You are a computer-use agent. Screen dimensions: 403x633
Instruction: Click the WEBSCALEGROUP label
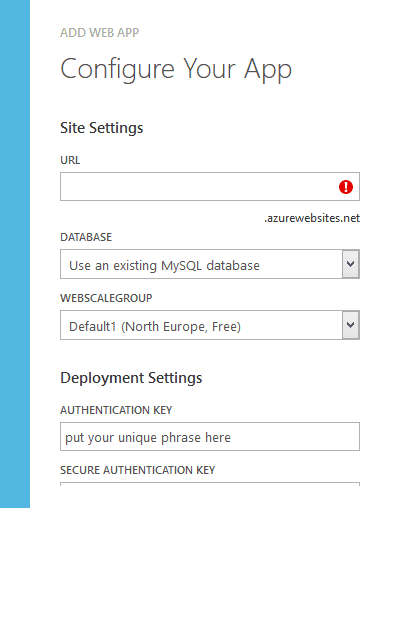click(x=106, y=298)
